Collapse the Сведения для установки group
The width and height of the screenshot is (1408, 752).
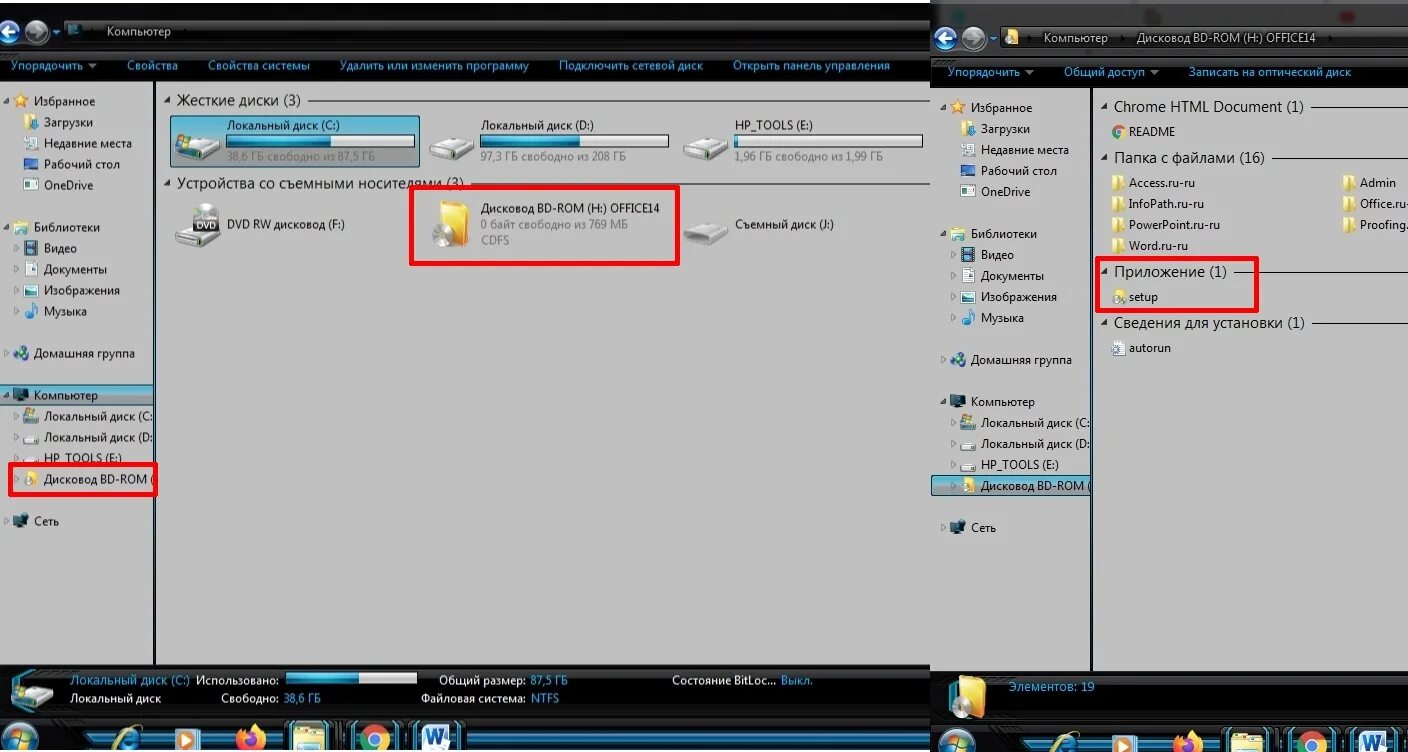click(1104, 323)
